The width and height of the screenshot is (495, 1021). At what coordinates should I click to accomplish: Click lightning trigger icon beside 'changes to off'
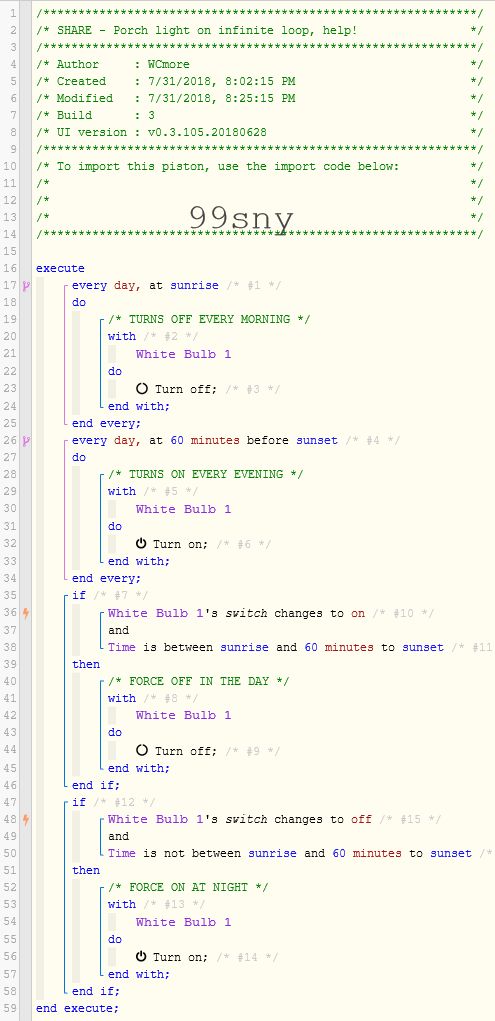click(x=26, y=819)
